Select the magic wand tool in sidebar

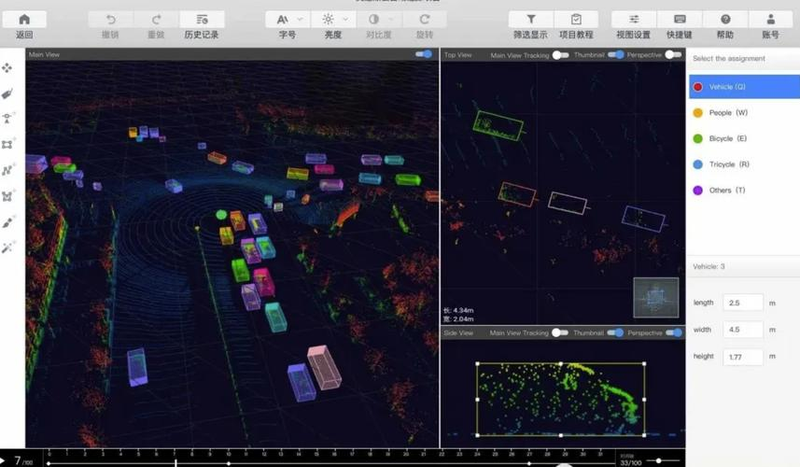point(9,246)
